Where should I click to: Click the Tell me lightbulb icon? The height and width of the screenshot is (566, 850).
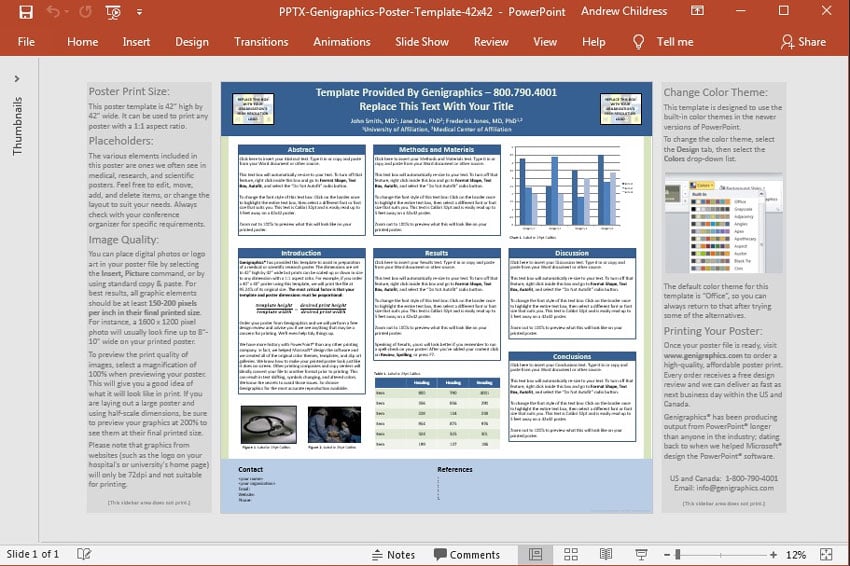639,42
